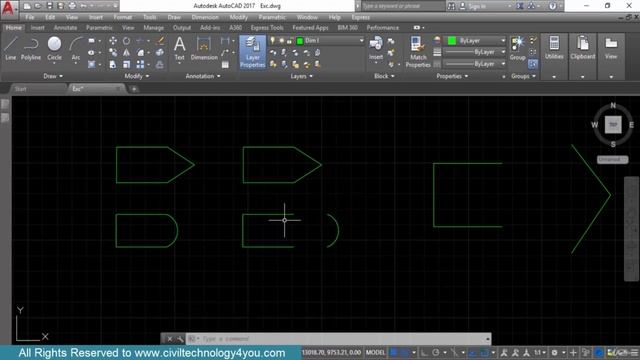Toggle polar tracking in status bar
Viewport: 640px width, 360px height.
[x=436, y=353]
